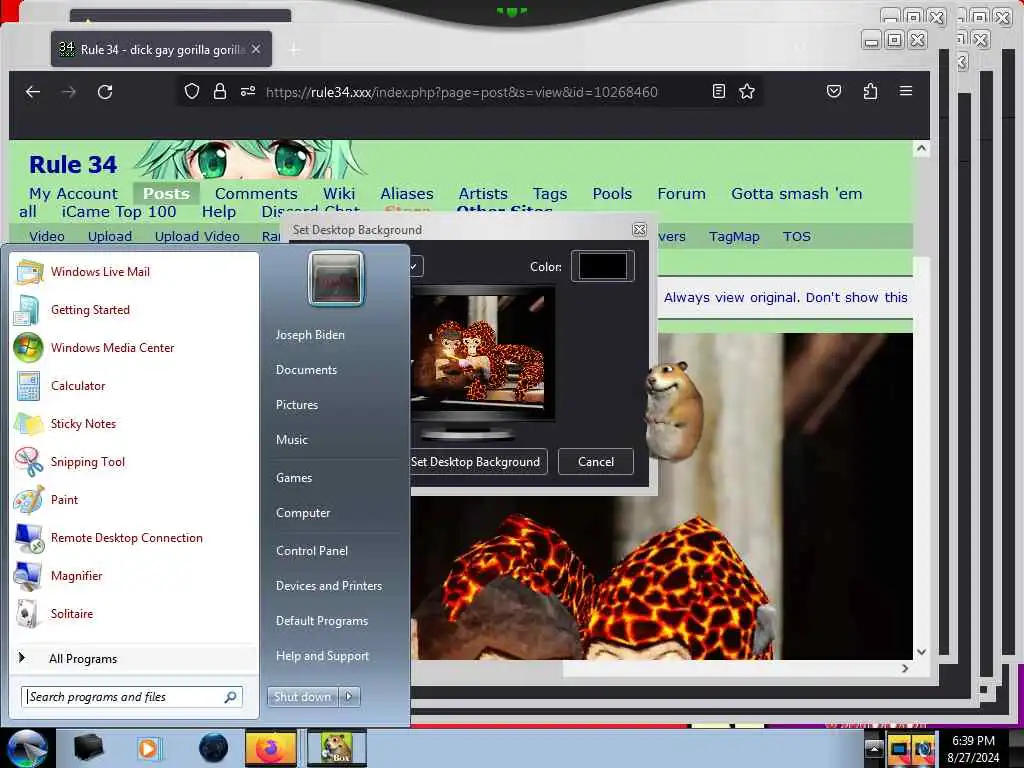The width and height of the screenshot is (1024, 768).
Task: Open a new tab with the plus icon
Action: (295, 50)
